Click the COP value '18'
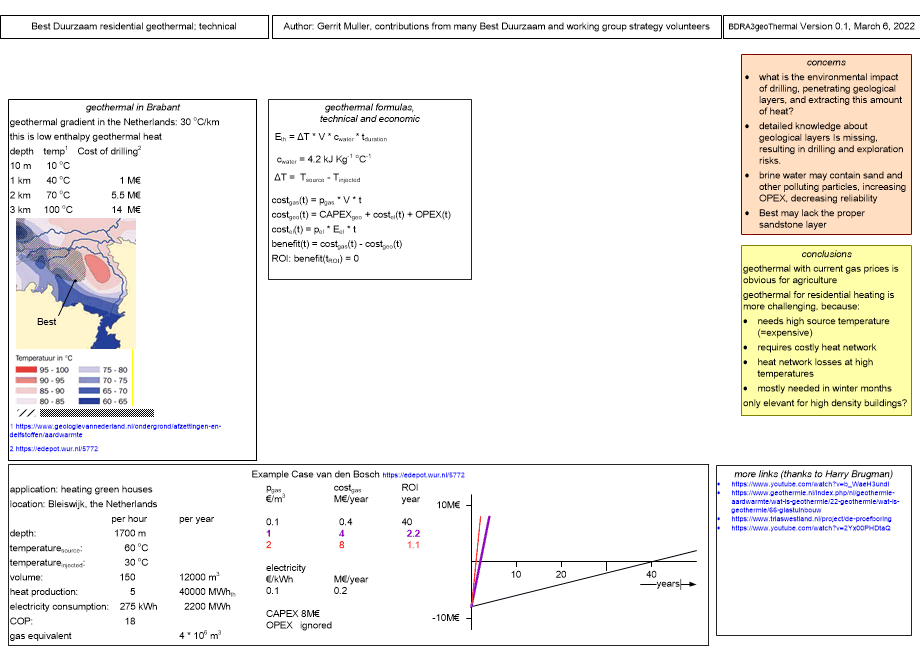The height and width of the screenshot is (660, 920). [x=130, y=621]
